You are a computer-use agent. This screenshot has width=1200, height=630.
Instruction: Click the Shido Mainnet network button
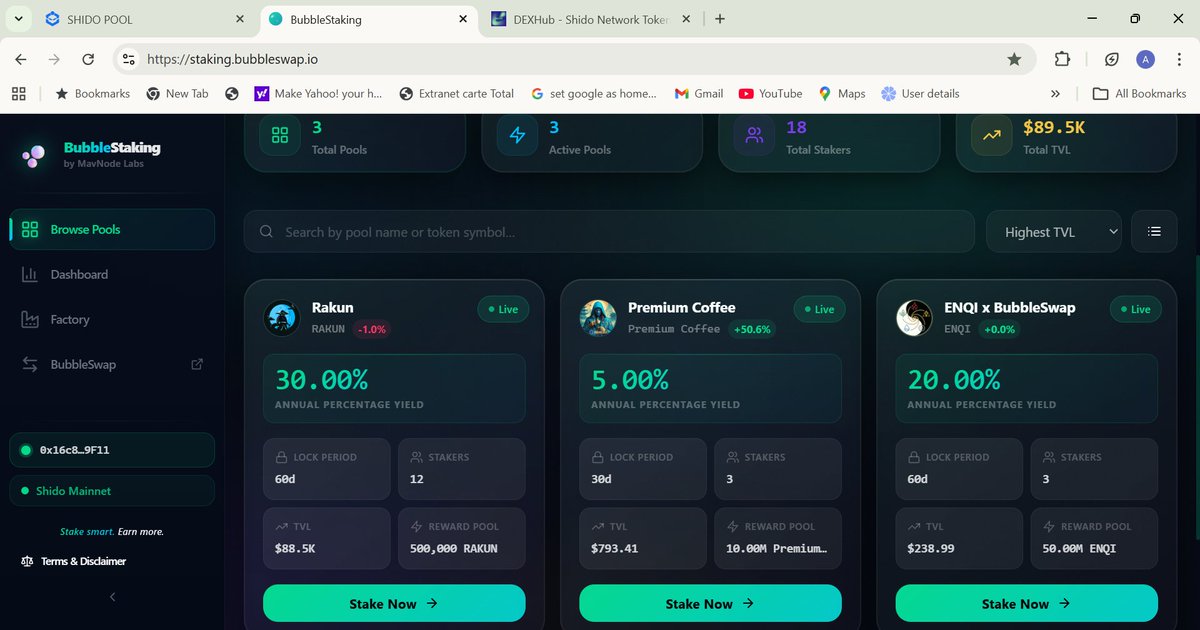(112, 491)
